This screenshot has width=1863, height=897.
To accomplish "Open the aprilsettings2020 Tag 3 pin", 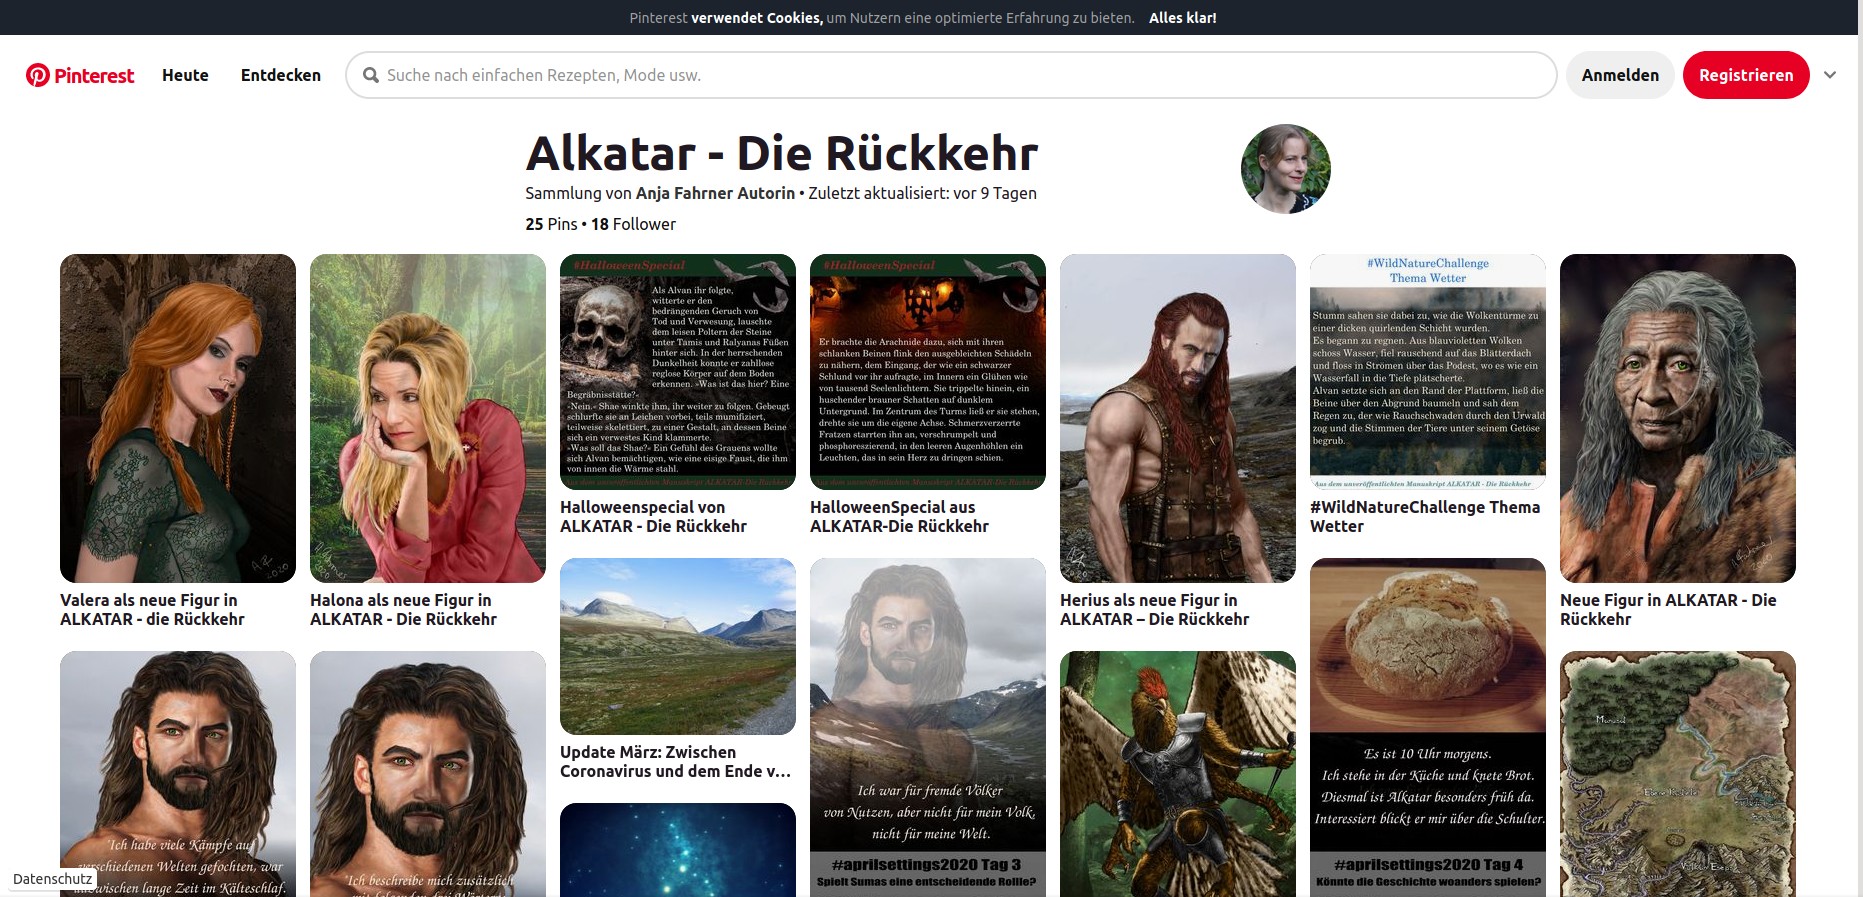I will click(x=928, y=727).
